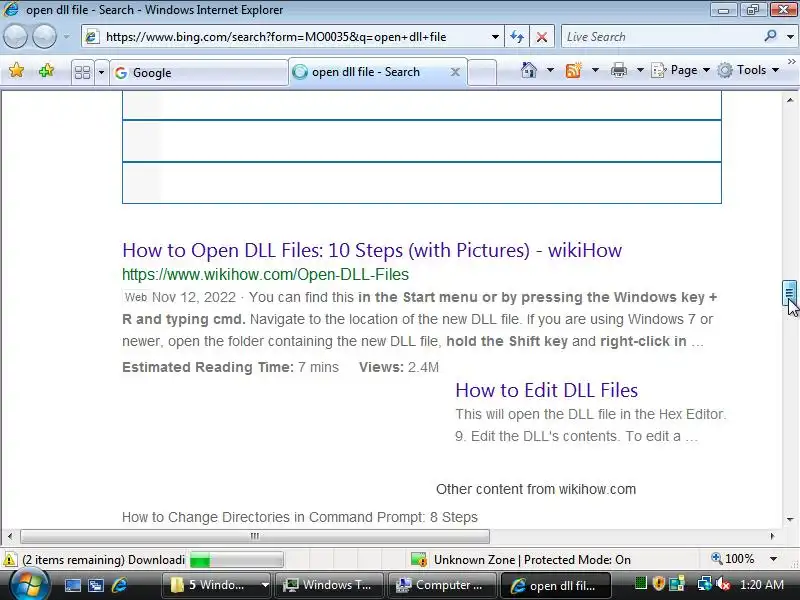Click the tray icon right of the shield
Image resolution: width=800 pixels, height=600 pixels.
click(677, 583)
